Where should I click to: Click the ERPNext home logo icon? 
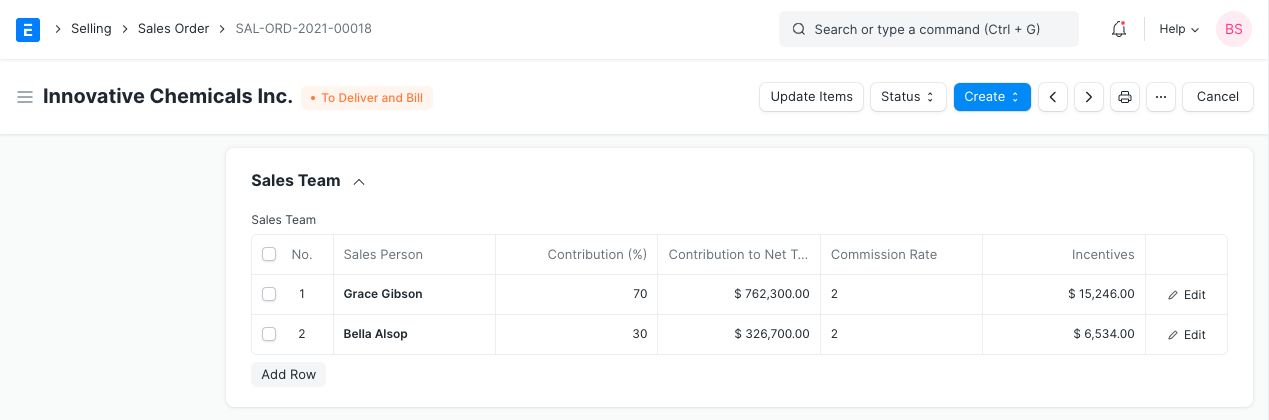pyautogui.click(x=28, y=29)
